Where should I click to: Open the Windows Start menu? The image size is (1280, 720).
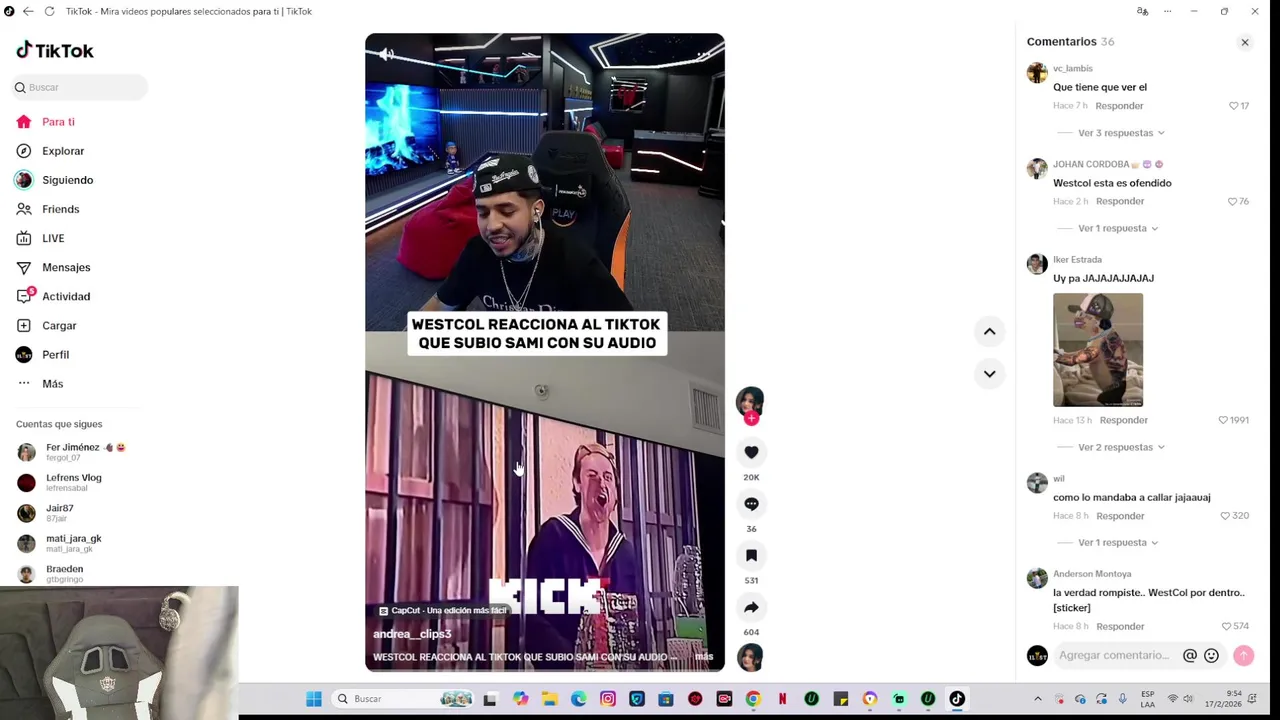314,699
